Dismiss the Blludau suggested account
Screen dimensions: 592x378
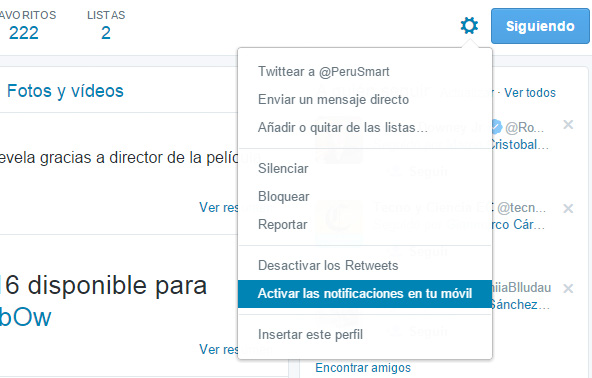[x=568, y=289]
